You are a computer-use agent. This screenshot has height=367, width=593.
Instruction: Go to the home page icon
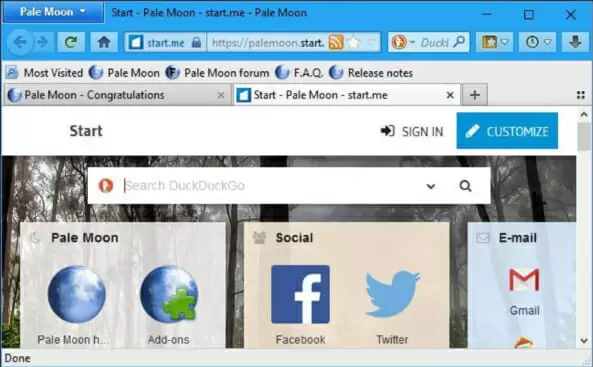104,42
